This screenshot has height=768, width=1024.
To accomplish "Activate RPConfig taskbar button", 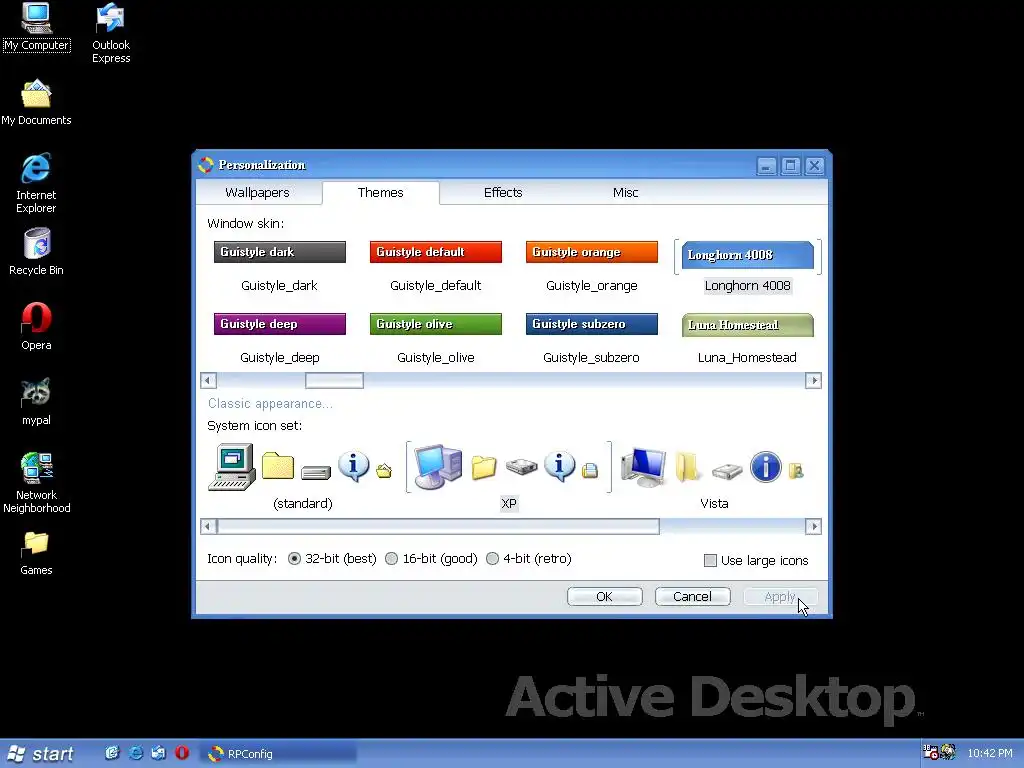I will tap(278, 754).
